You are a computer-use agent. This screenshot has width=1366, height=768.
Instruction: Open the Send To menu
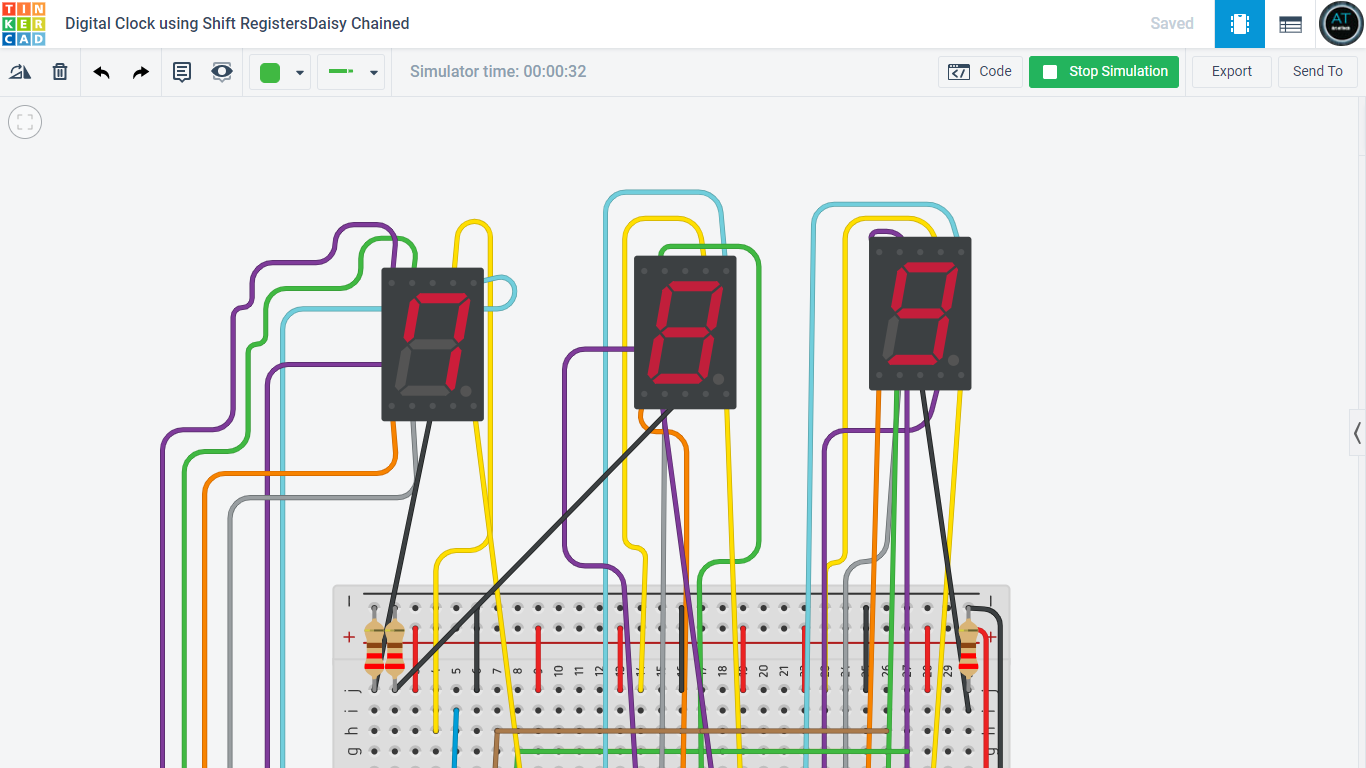click(x=1317, y=72)
